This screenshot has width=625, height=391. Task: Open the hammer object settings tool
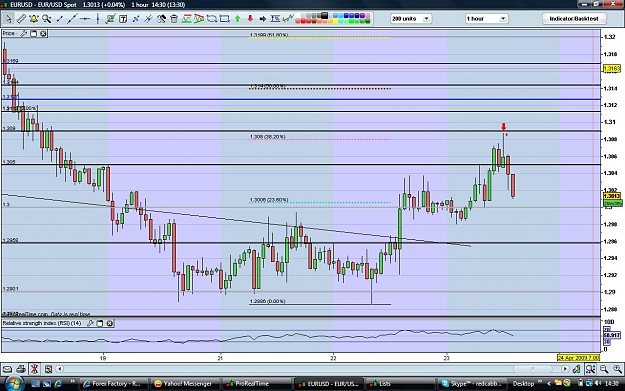[161, 19]
